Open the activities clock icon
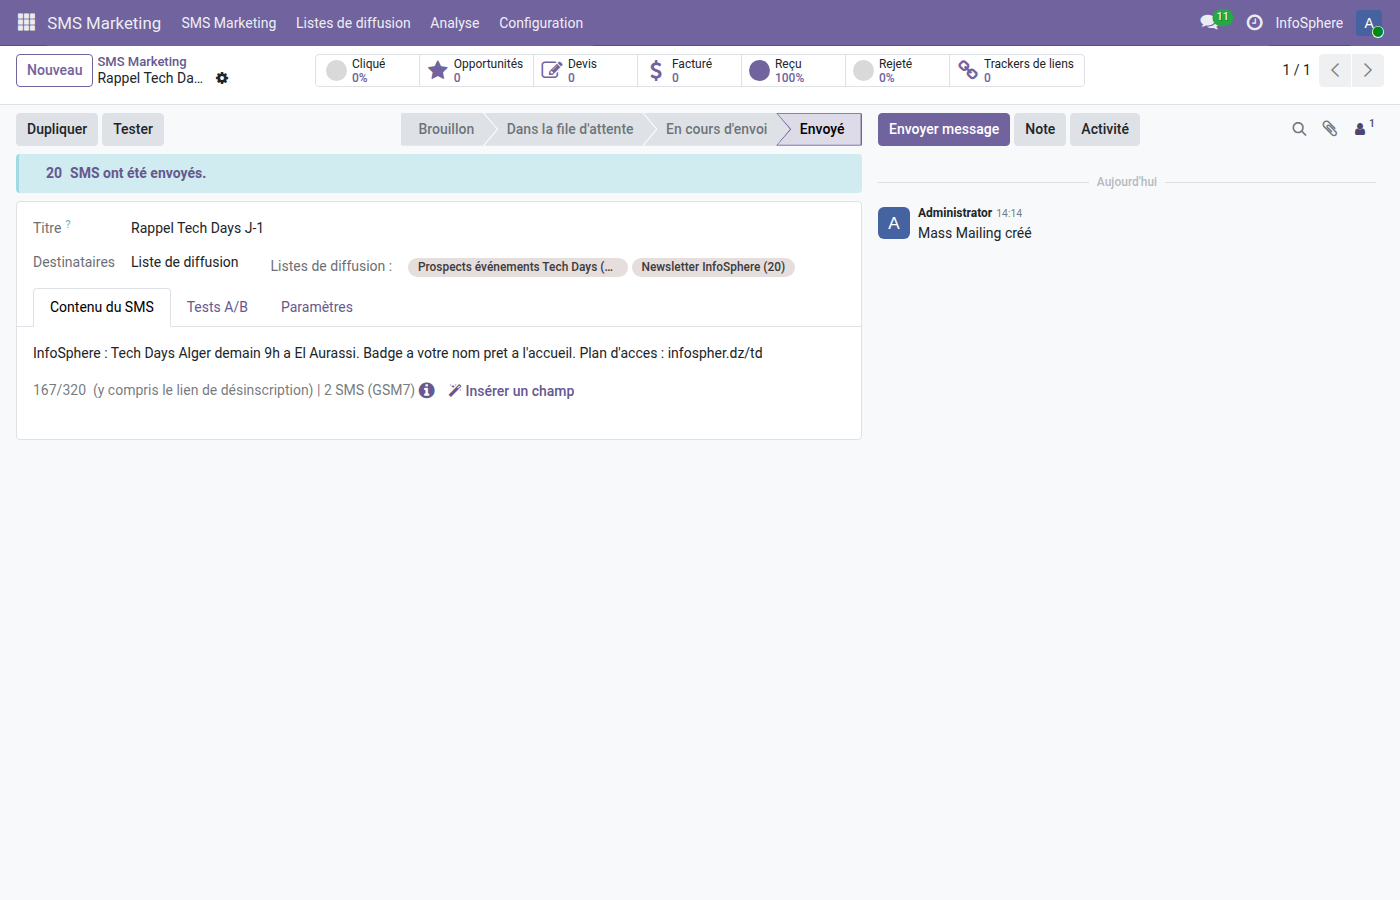Viewport: 1400px width, 900px height. coord(1254,22)
